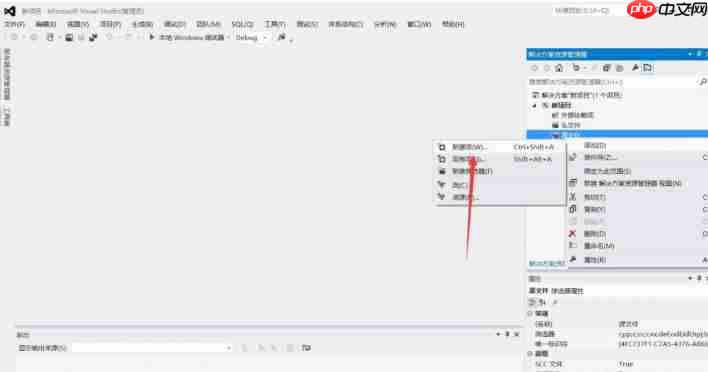This screenshot has height=372, width=708.
Task: Click the New Filter folder icon in the submenu
Action: (442, 171)
